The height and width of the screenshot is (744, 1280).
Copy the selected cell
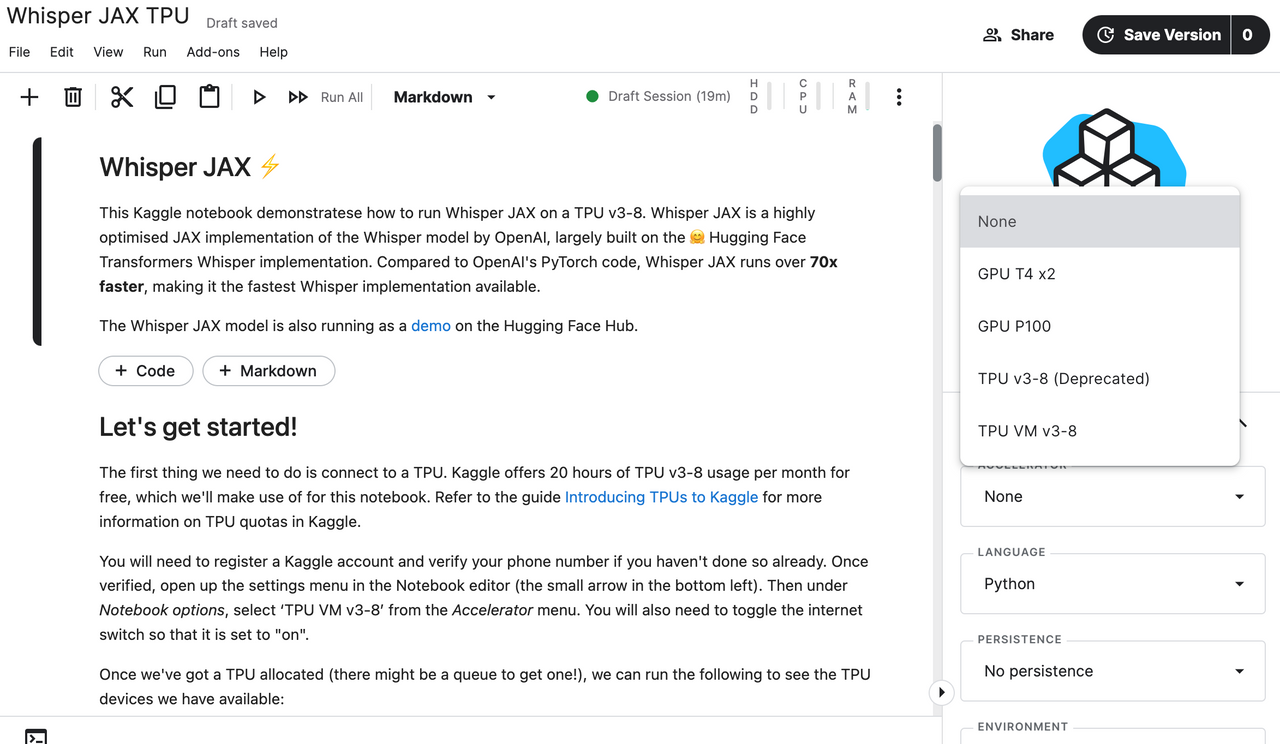165,97
